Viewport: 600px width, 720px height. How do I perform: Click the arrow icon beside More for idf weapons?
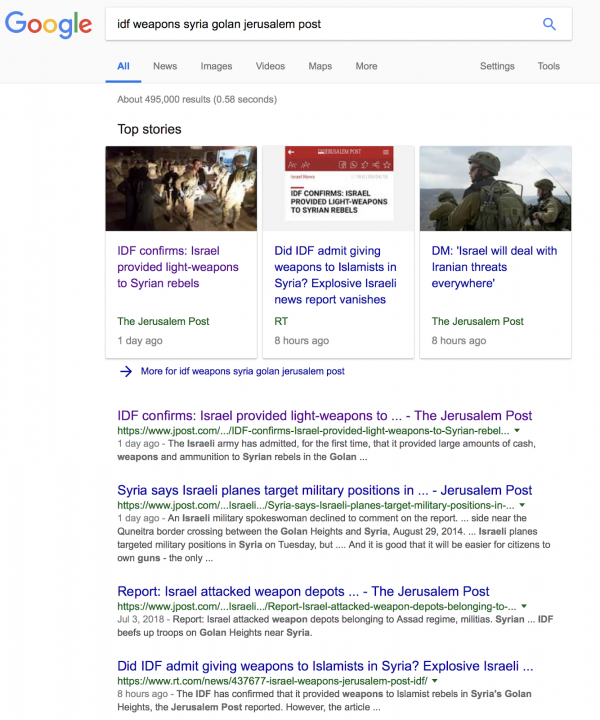pyautogui.click(x=126, y=371)
